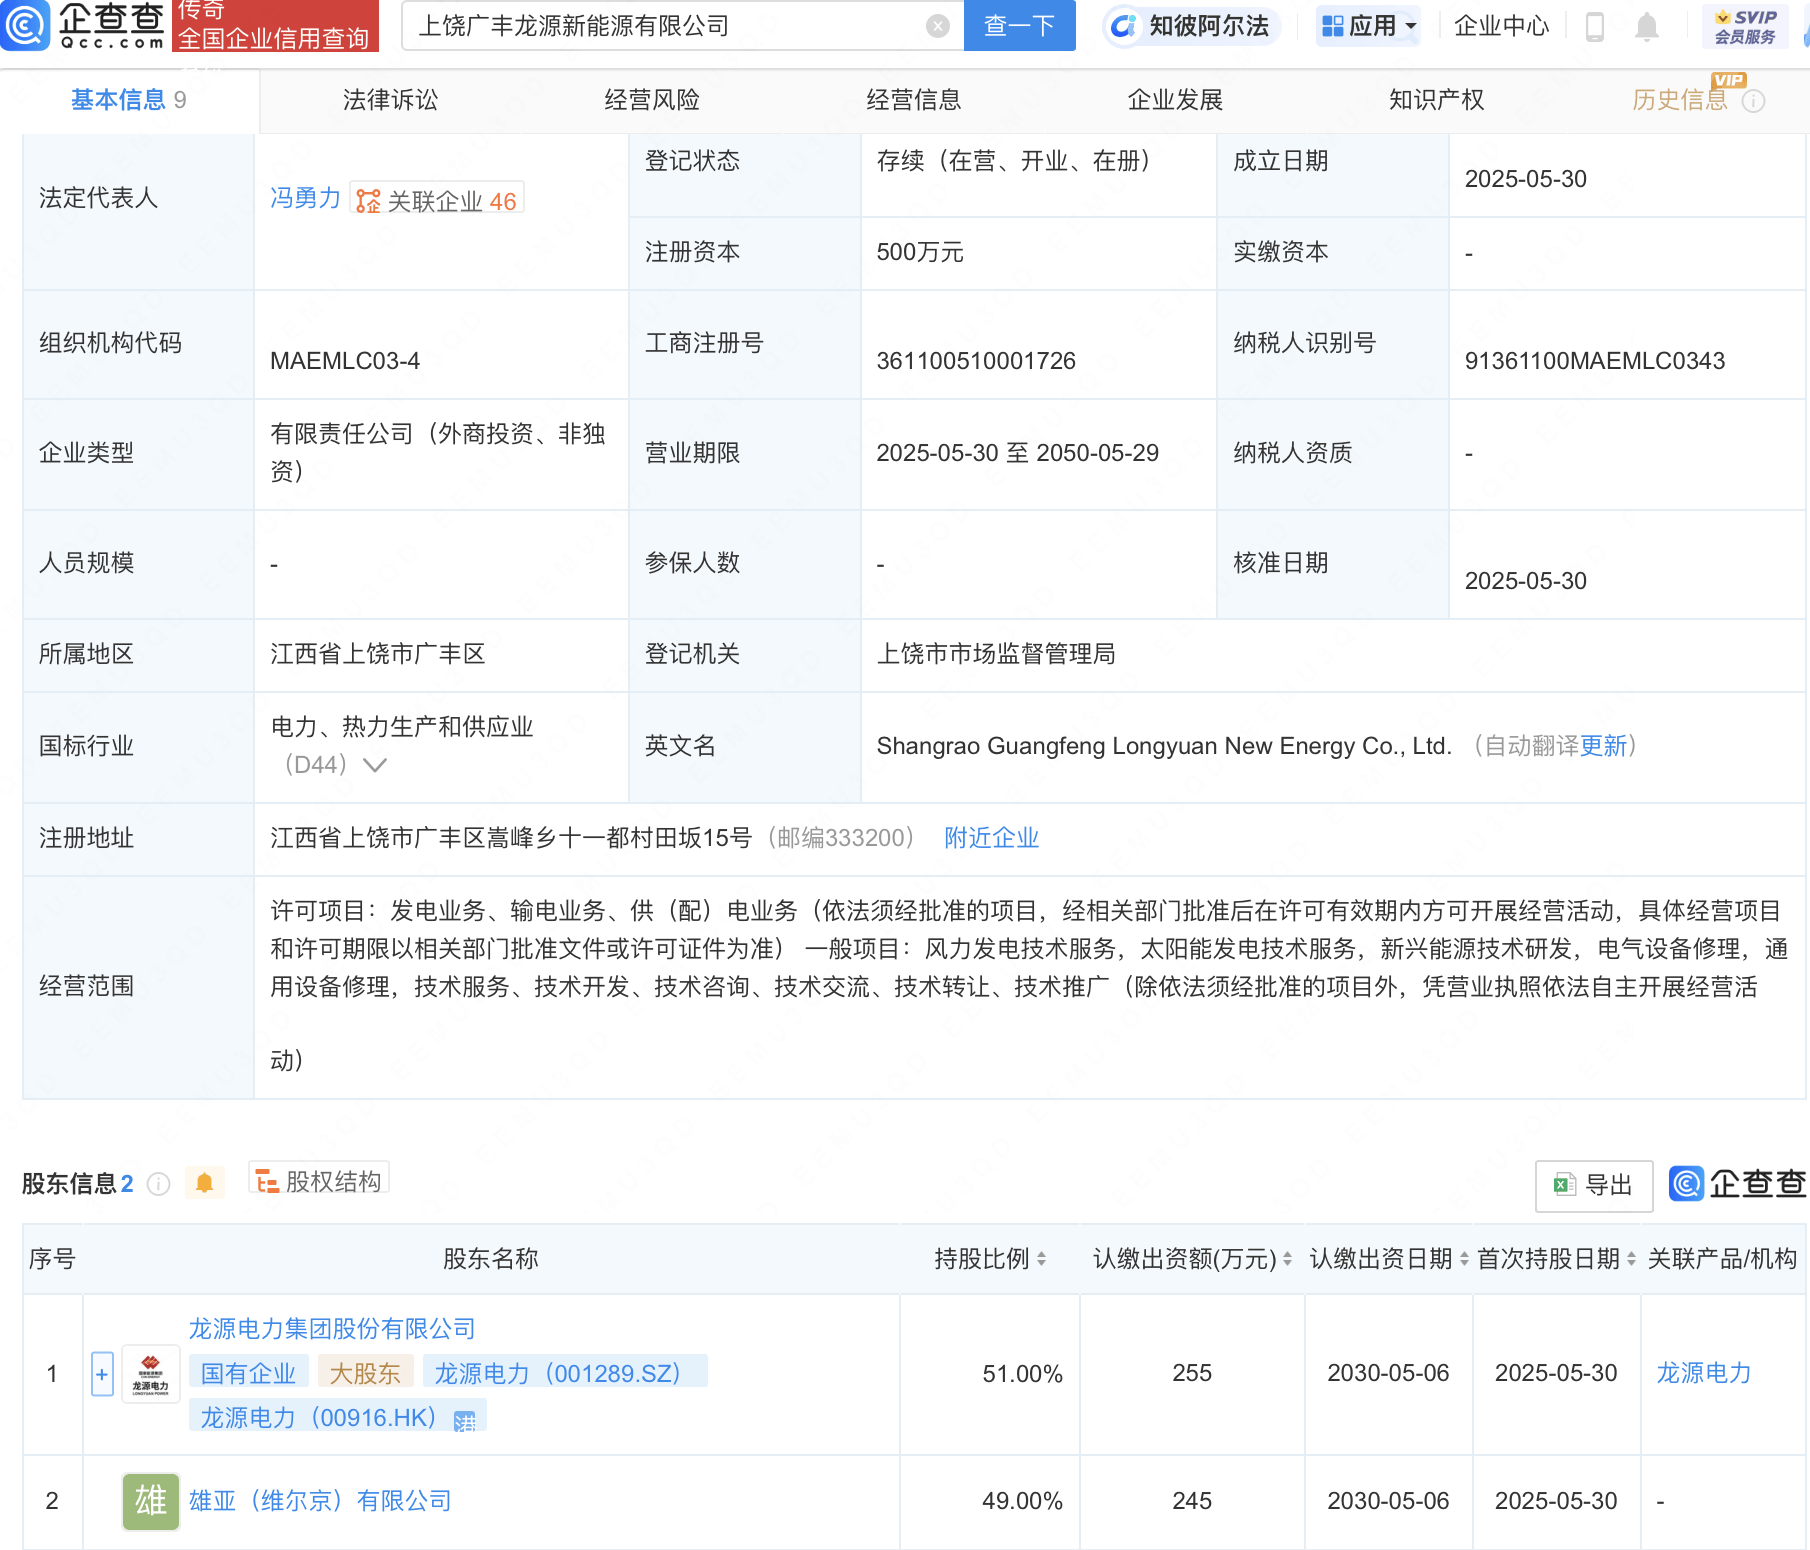This screenshot has width=1810, height=1550.
Task: Click the shareholder alert bell icon
Action: point(204,1183)
